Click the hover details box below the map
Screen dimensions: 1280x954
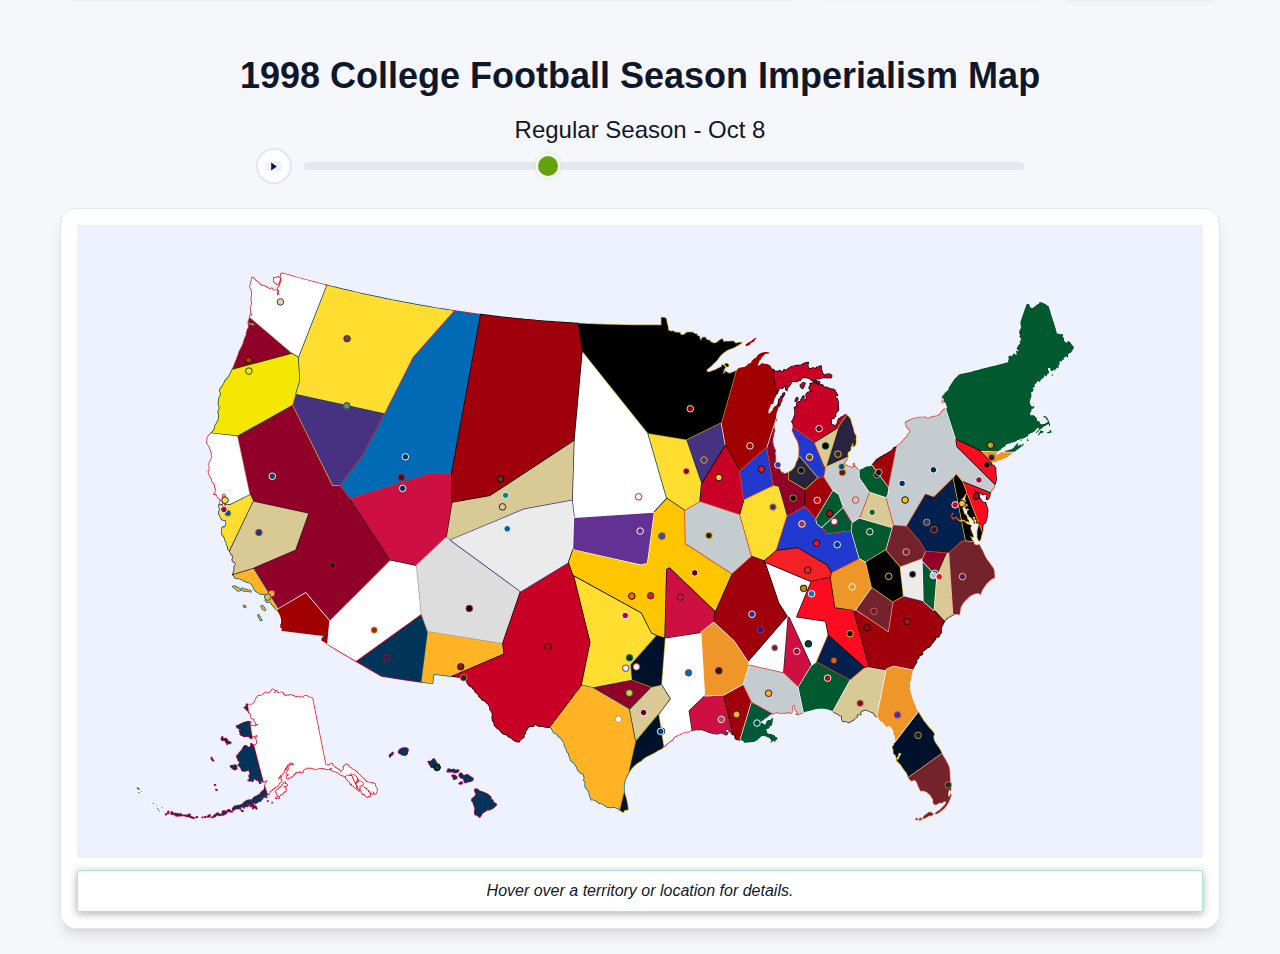coord(640,890)
